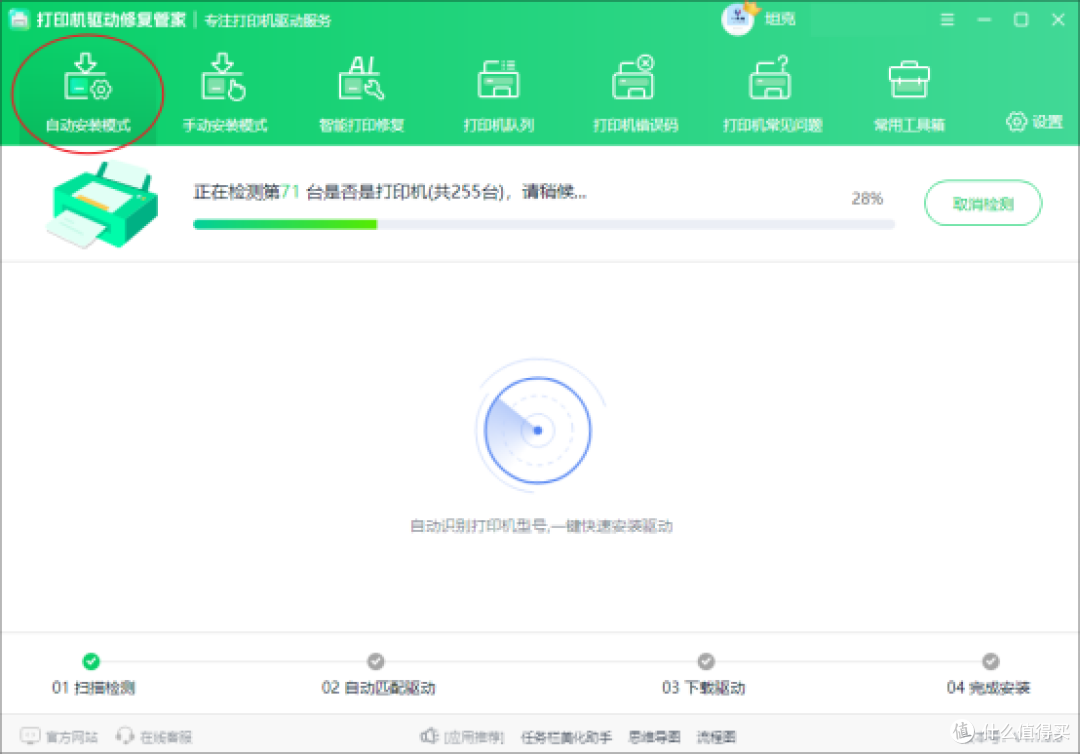Open 流程图 flowchart link
This screenshot has height=754, width=1080.
[x=716, y=737]
